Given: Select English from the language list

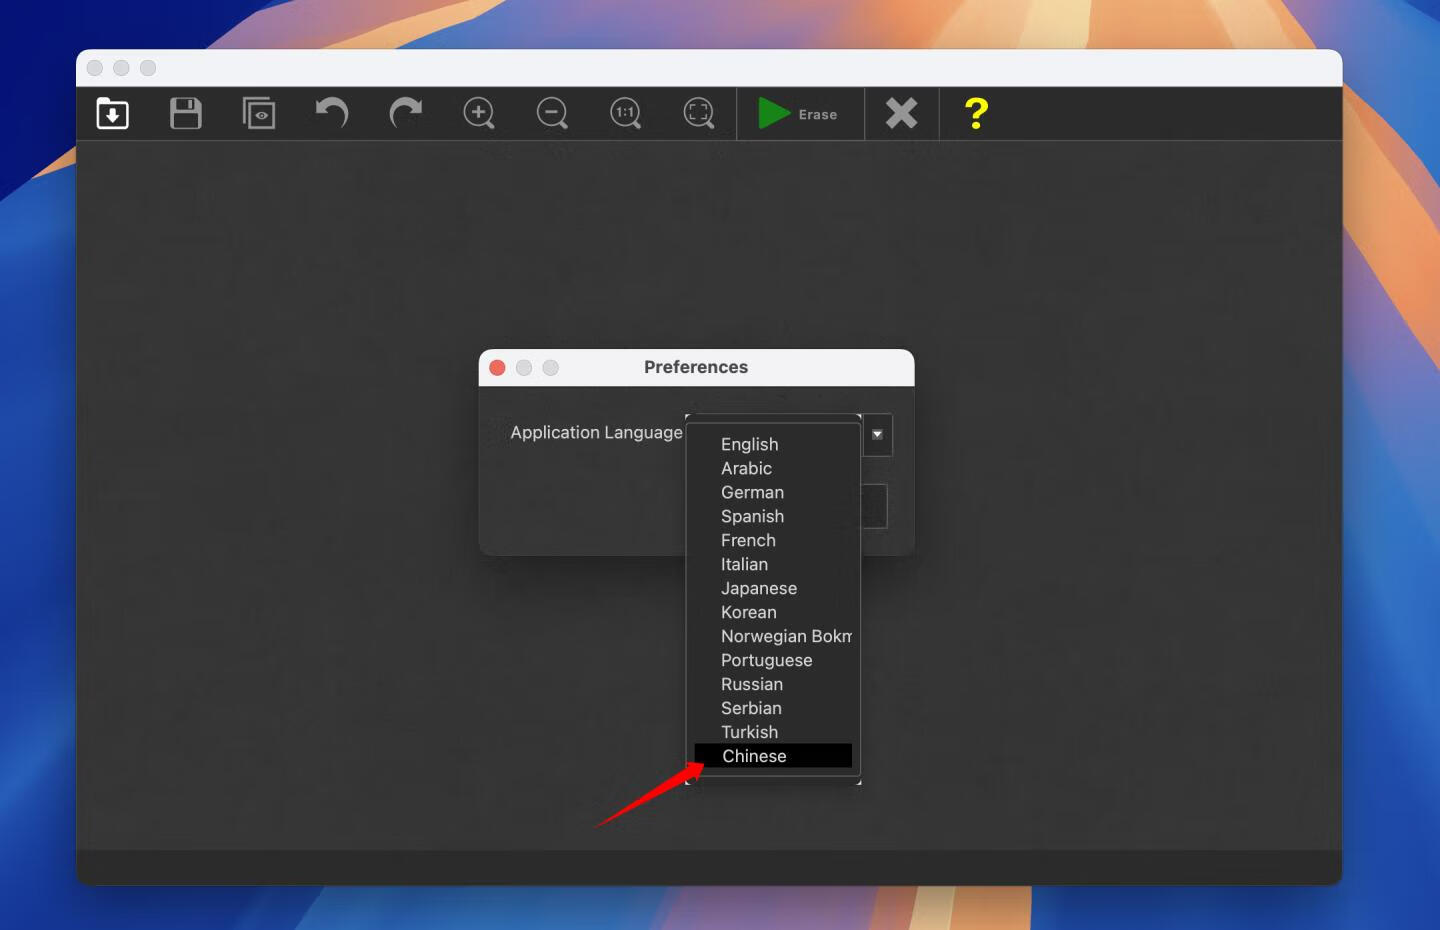Looking at the screenshot, I should 773,444.
